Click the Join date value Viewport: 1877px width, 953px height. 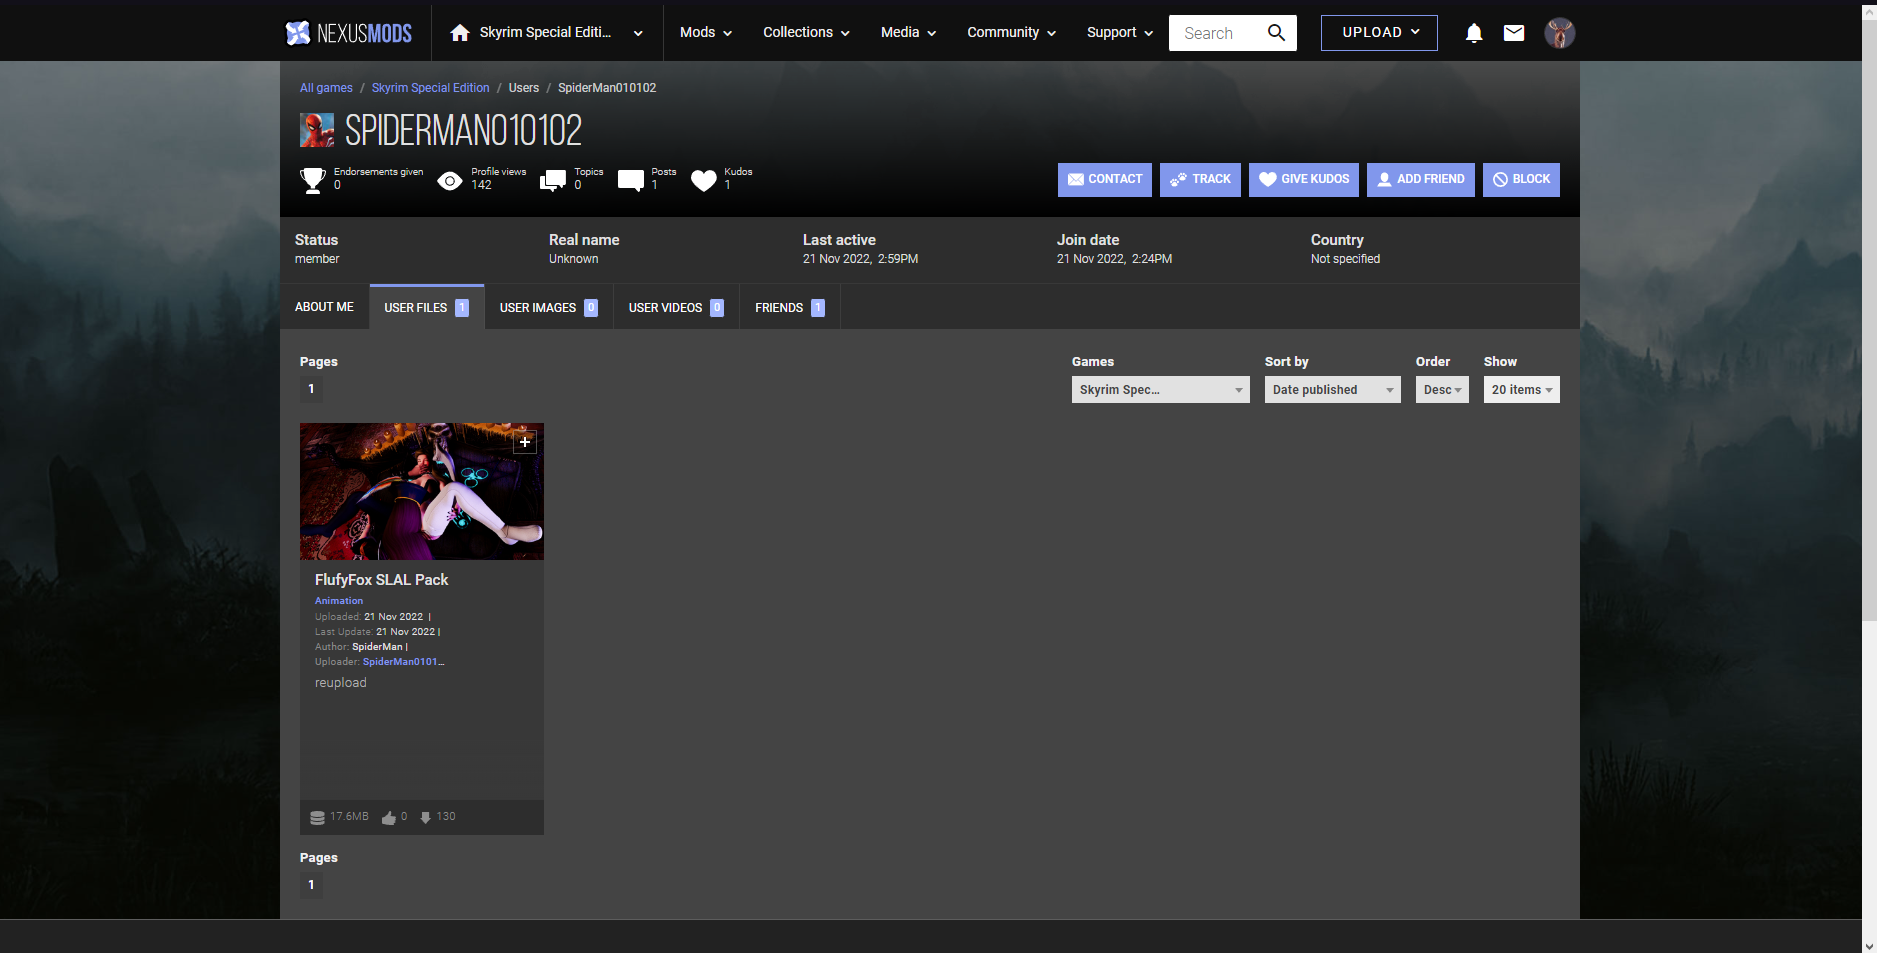(1114, 259)
